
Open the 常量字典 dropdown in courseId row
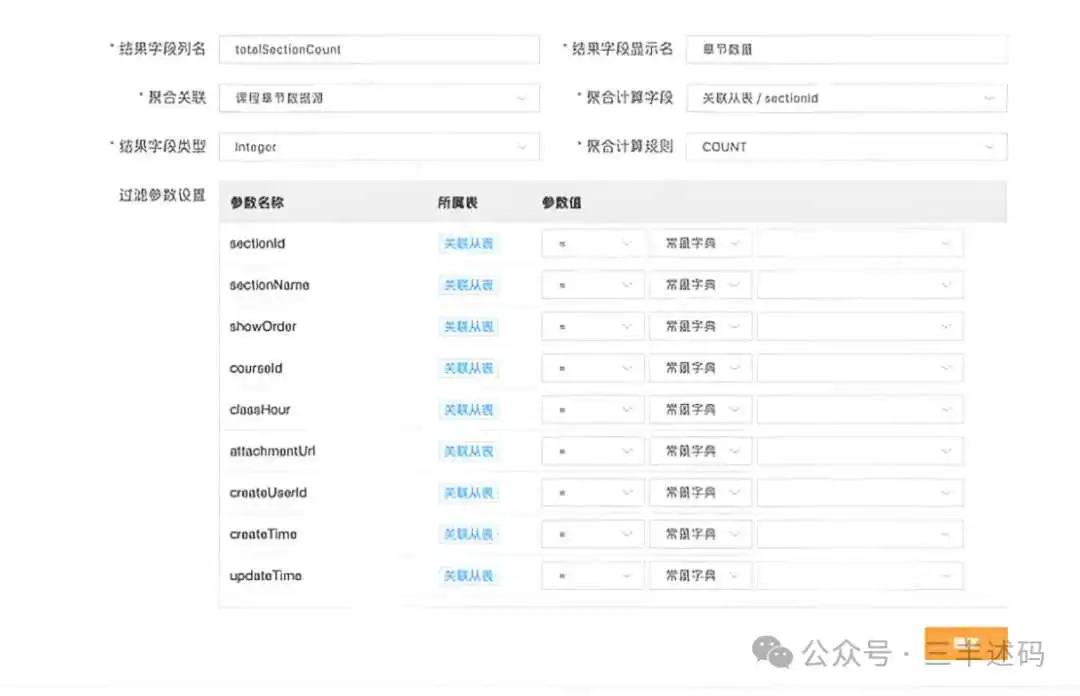pyautogui.click(x=700, y=368)
